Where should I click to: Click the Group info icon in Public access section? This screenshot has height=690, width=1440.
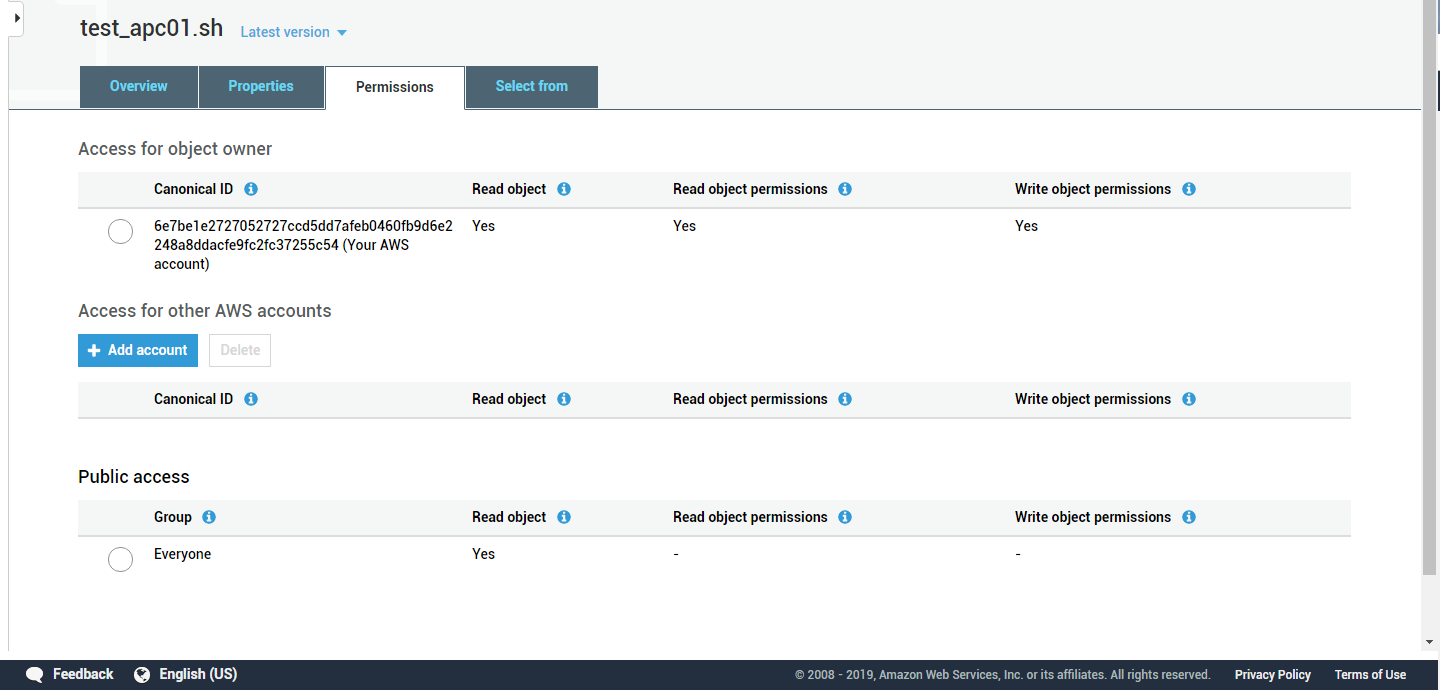tap(208, 517)
